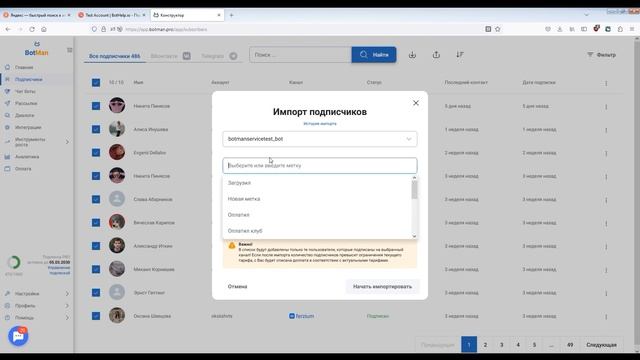Open Чат боты in the sidebar
This screenshot has height=360, width=640.
click(x=24, y=91)
